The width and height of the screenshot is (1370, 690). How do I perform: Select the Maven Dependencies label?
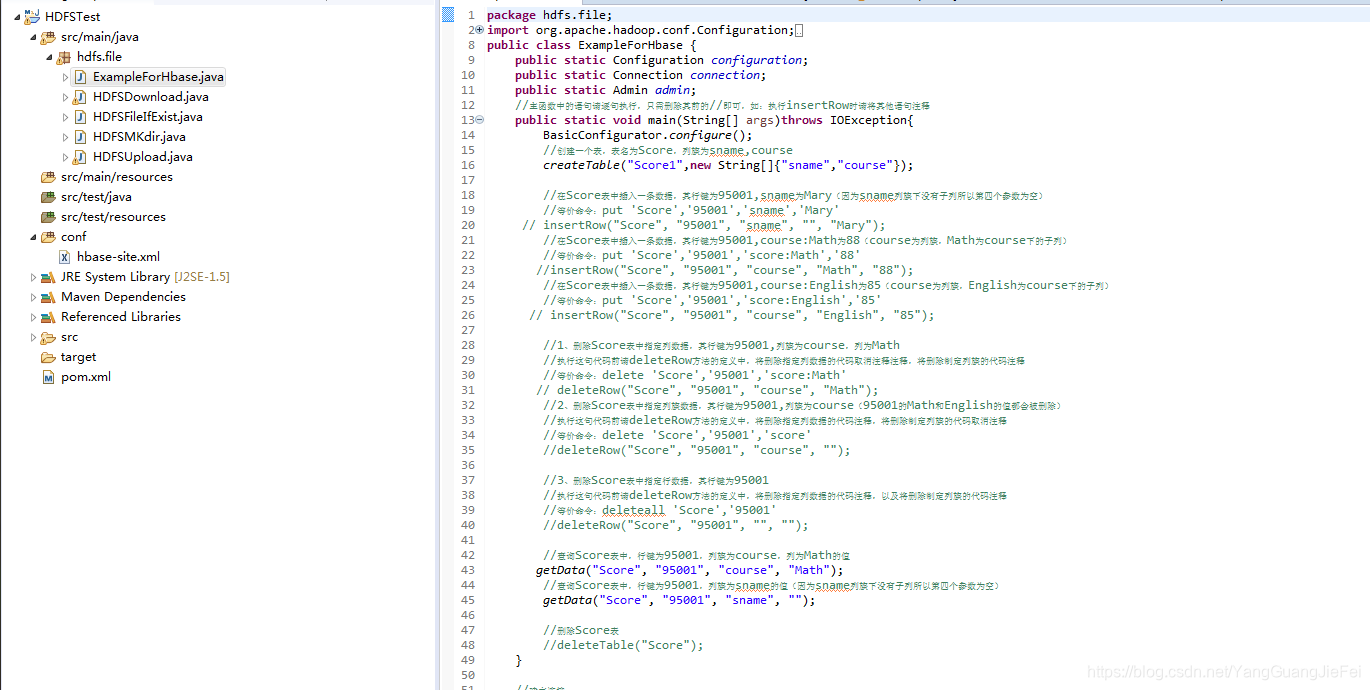[x=123, y=297]
